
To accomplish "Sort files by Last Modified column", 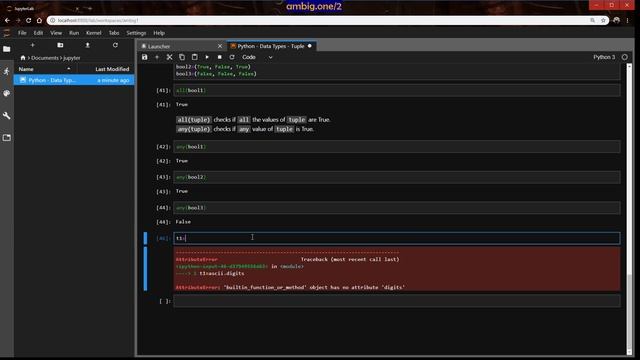I will pos(112,69).
